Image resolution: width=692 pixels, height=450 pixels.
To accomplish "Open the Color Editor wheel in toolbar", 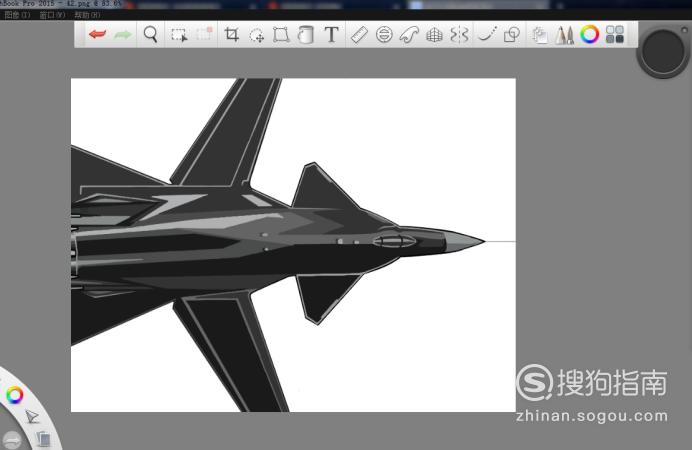I will click(x=589, y=34).
